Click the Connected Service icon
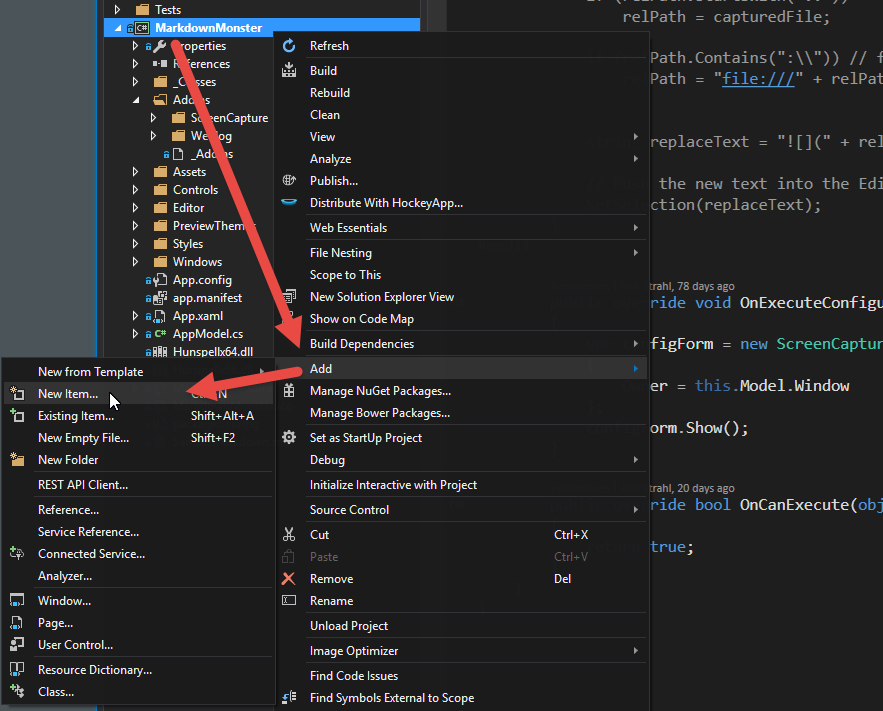 [x=15, y=554]
